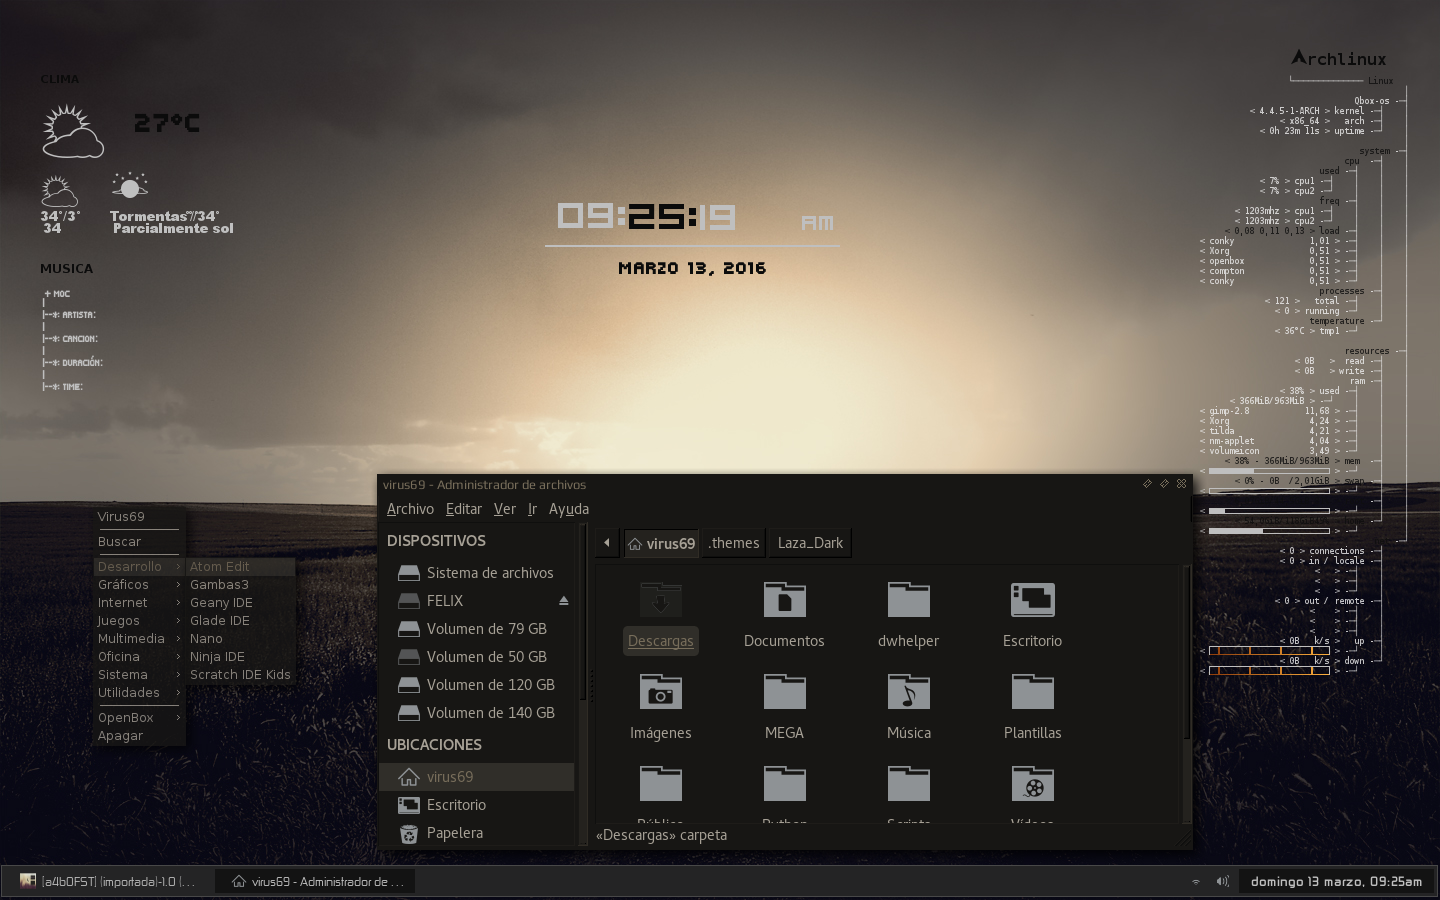This screenshot has height=900, width=1440.
Task: Click the FELIX drive icon
Action: (408, 601)
